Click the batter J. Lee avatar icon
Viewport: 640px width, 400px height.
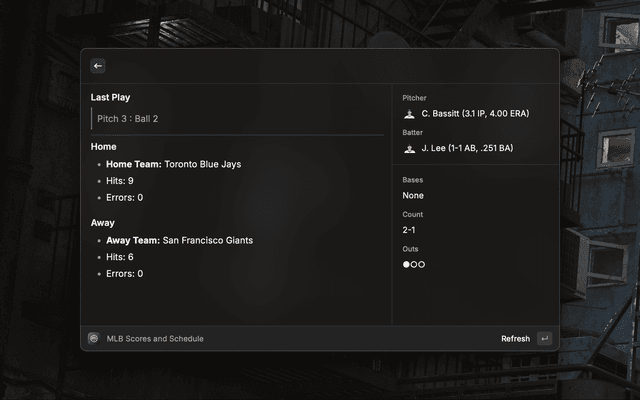409,149
